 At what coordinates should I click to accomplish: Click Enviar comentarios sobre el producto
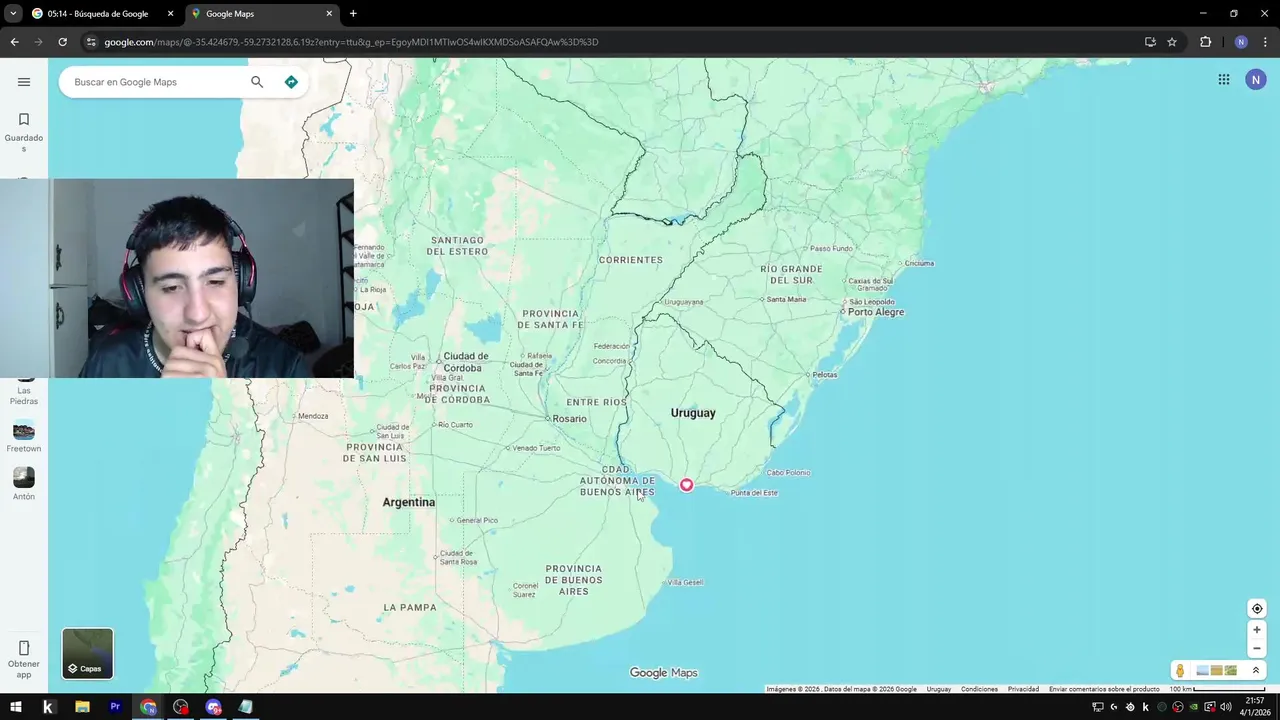click(1104, 689)
